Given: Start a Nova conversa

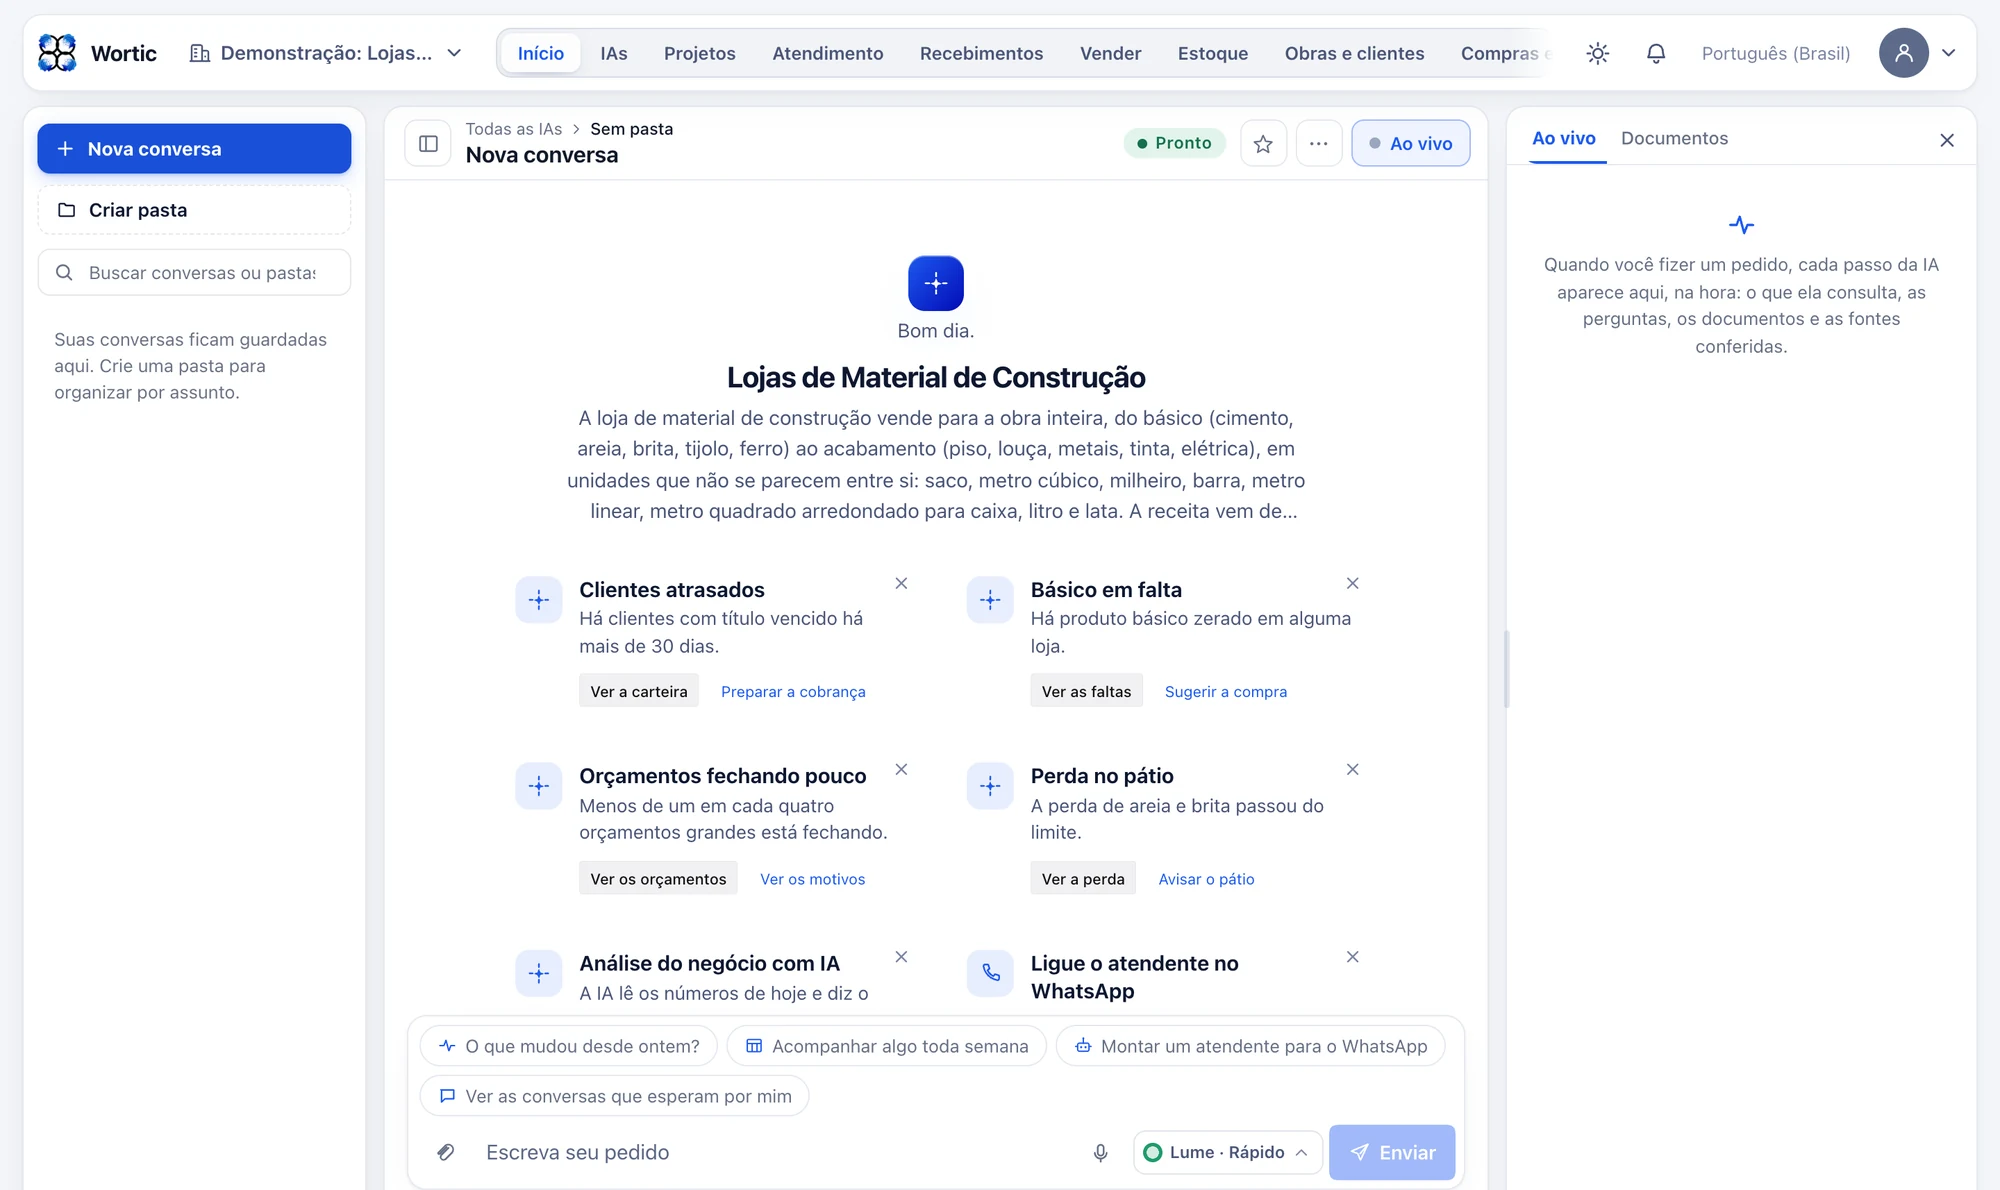Looking at the screenshot, I should pos(194,149).
